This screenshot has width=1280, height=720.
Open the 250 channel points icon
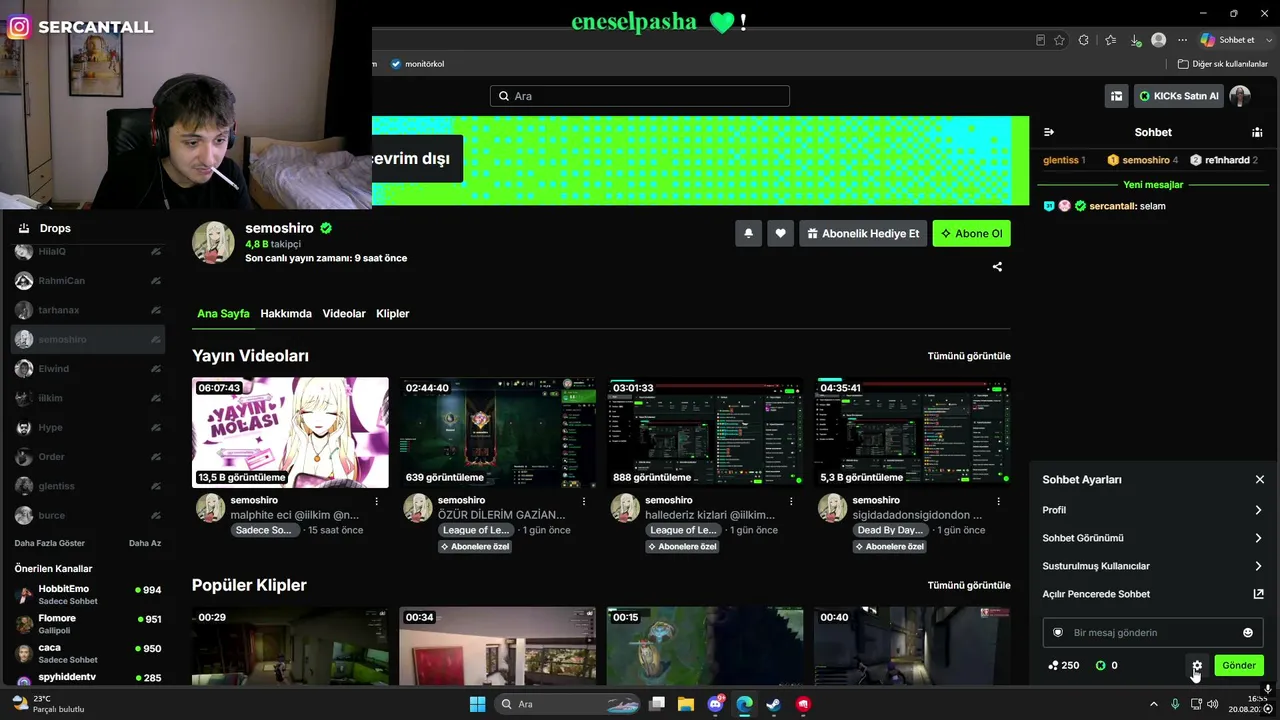pyautogui.click(x=1053, y=665)
